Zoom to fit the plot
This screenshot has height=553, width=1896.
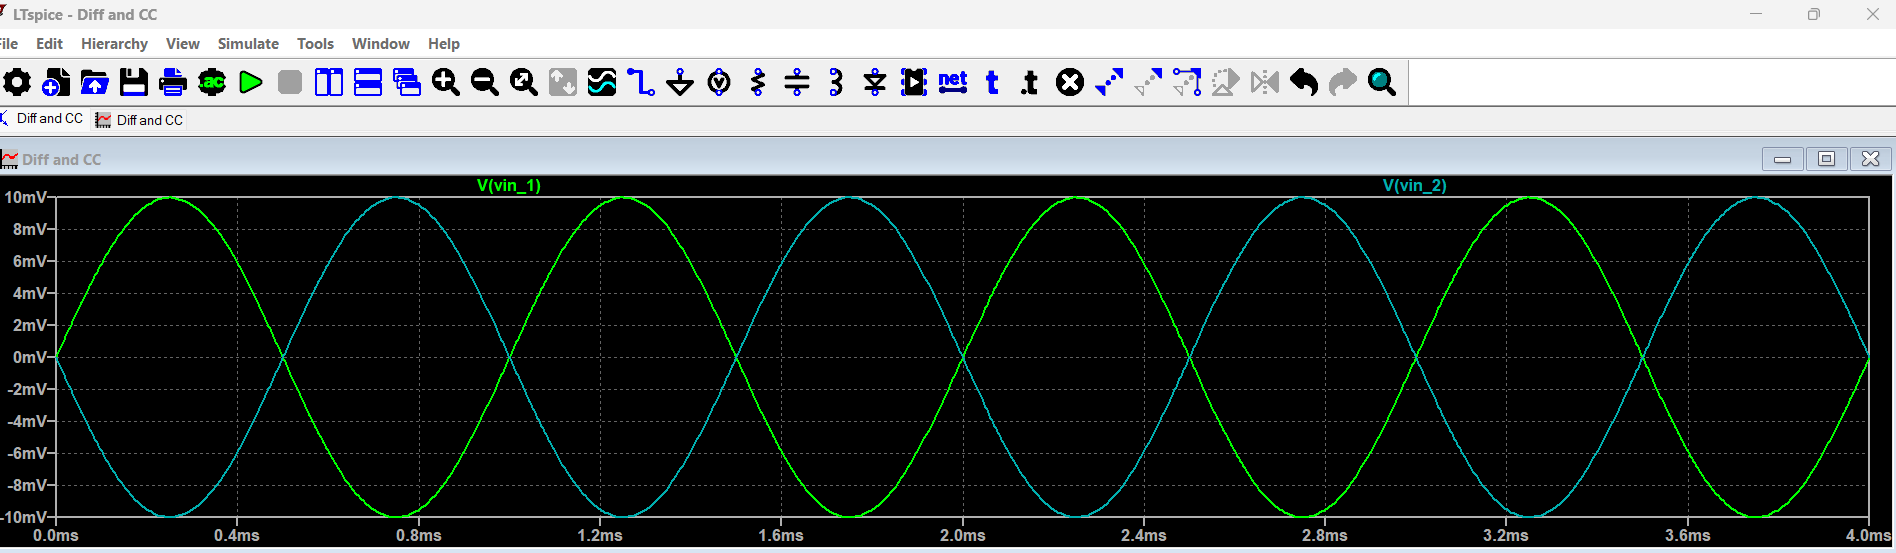pos(524,82)
